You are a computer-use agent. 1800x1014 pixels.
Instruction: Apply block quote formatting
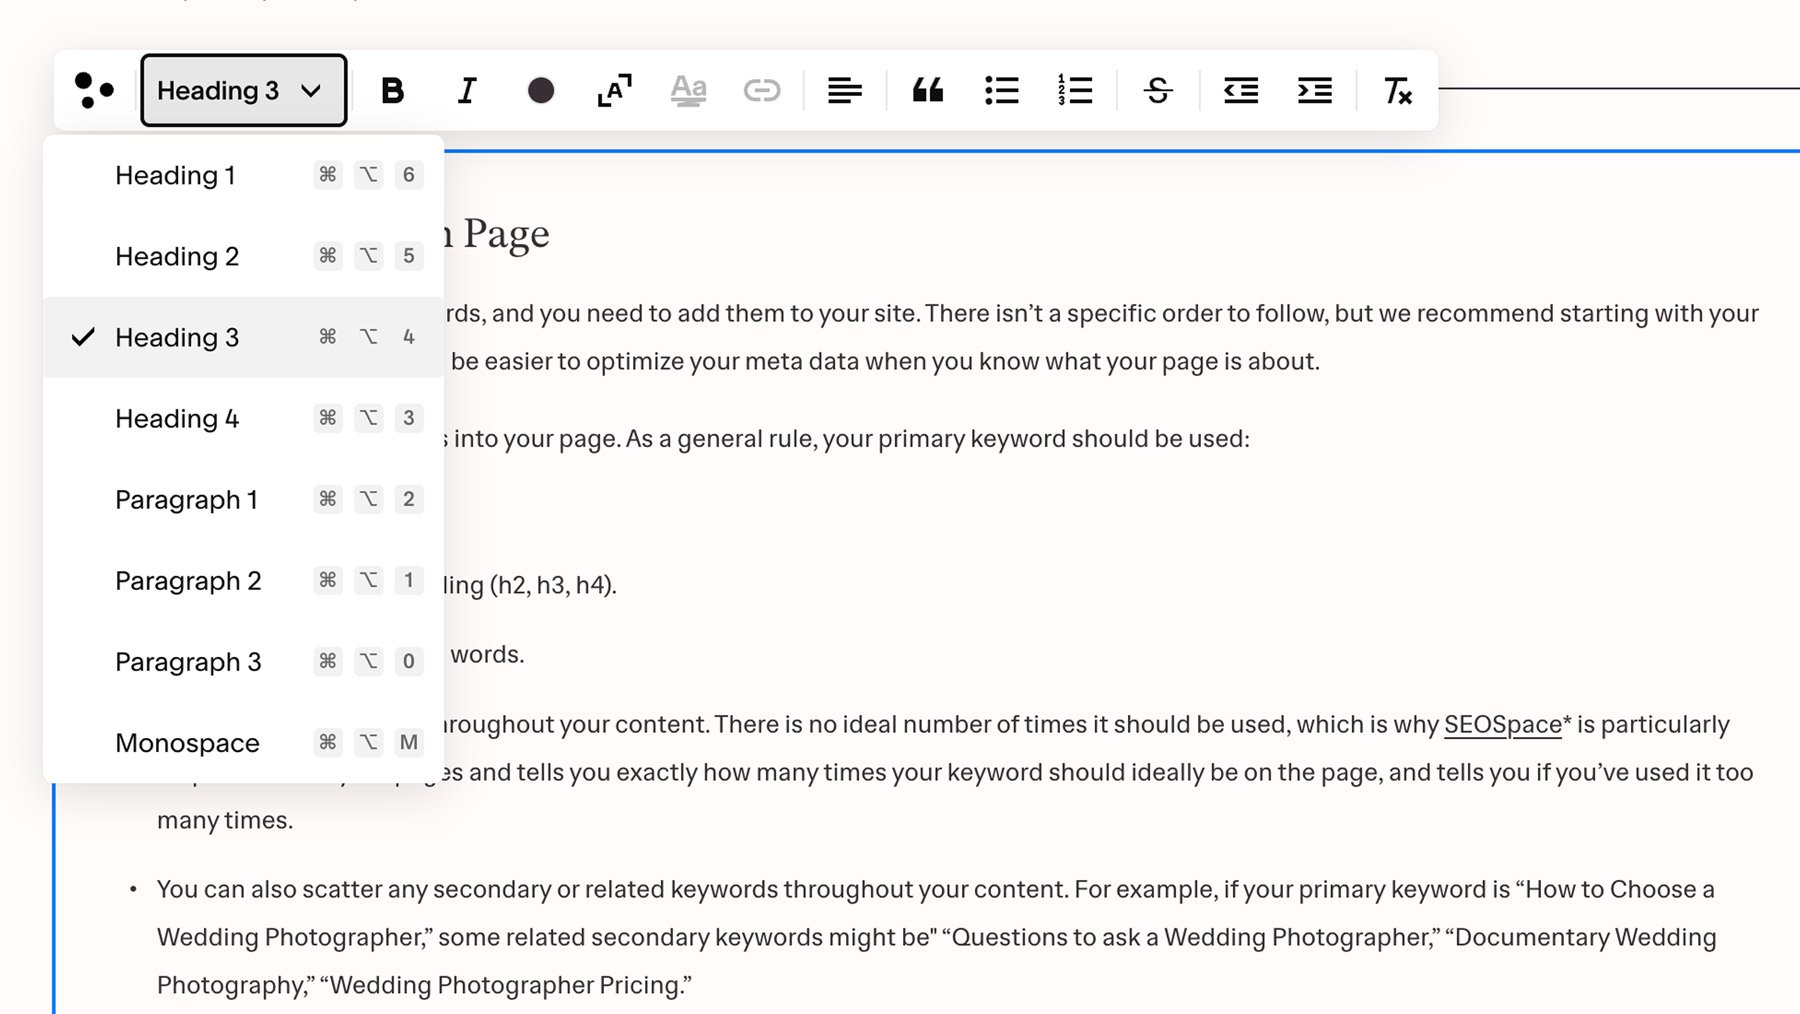928,91
